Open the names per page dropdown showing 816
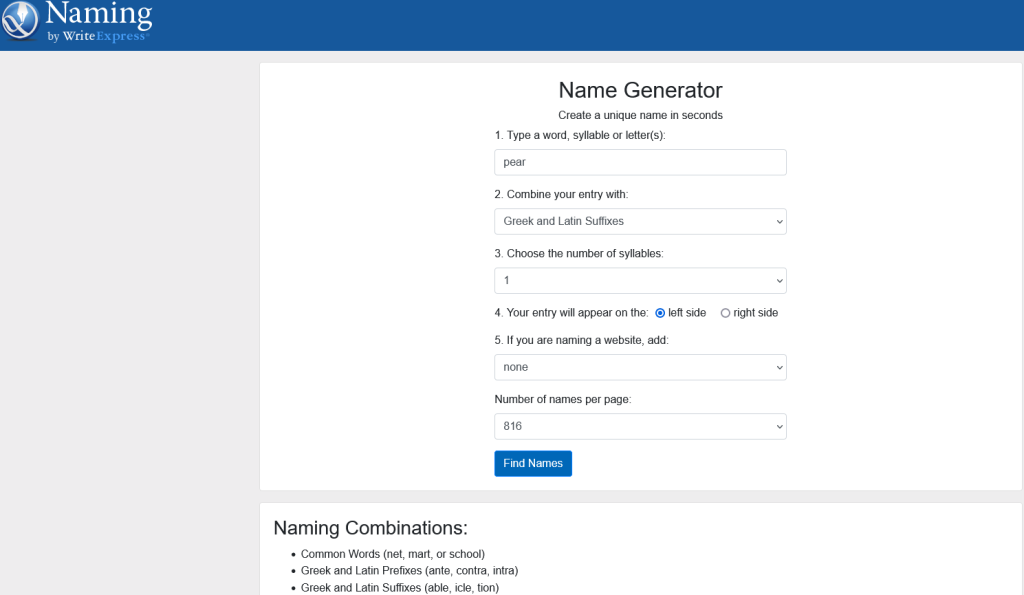Viewport: 1024px width, 595px height. 640,426
